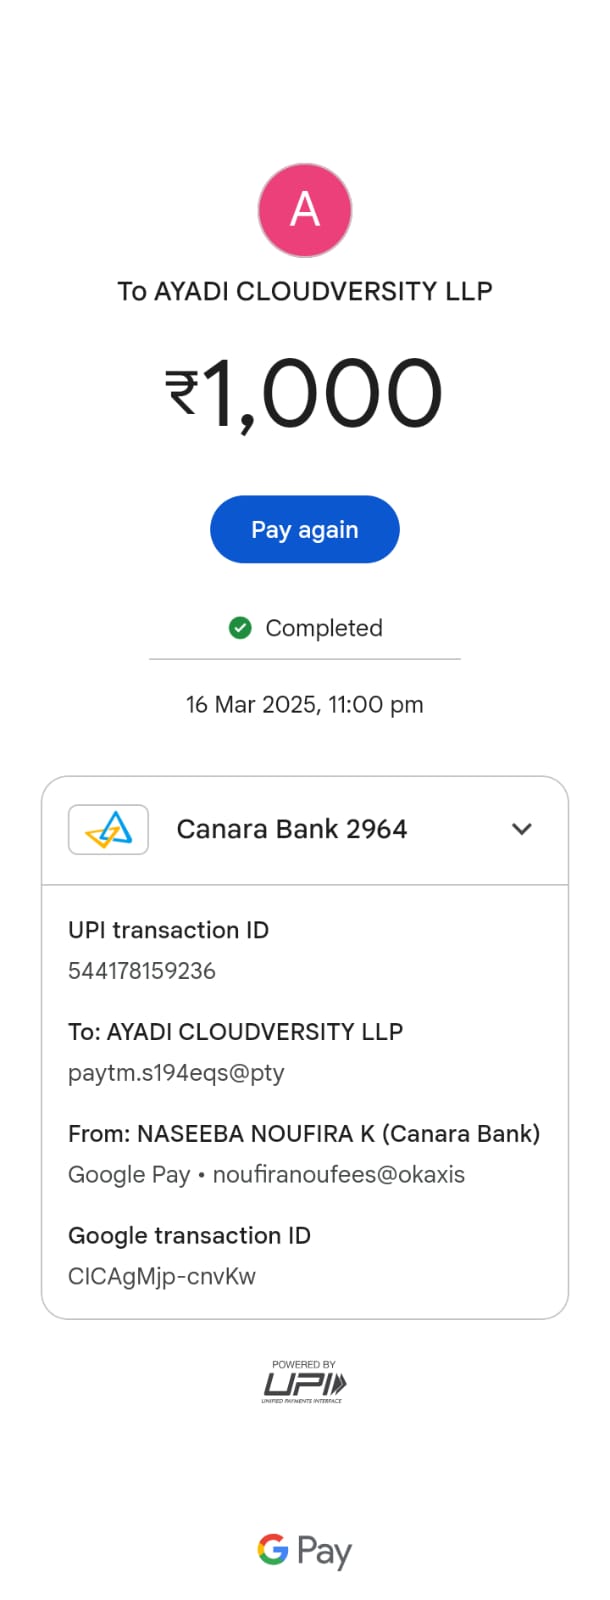Select UPI transaction number 544178159236
Viewport: 610px width, 1600px height.
point(141,971)
